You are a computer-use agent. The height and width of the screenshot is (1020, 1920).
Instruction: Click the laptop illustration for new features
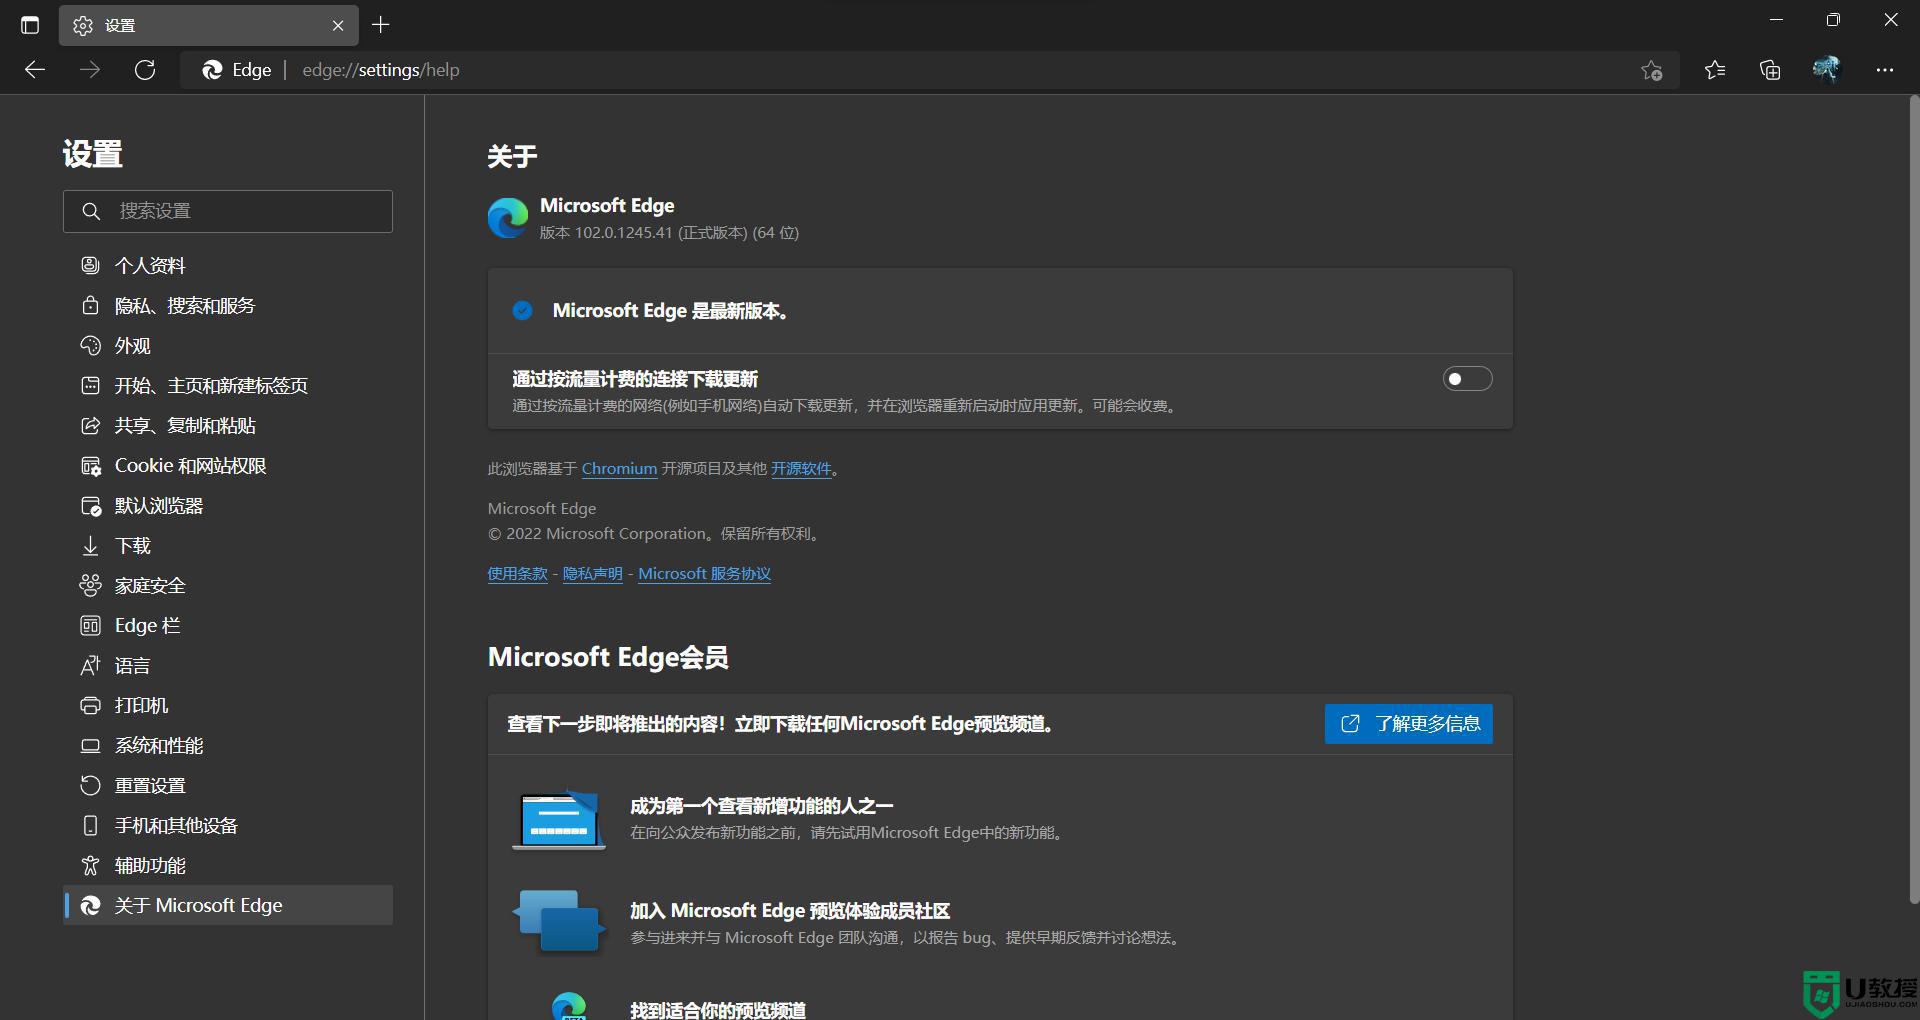pos(559,820)
